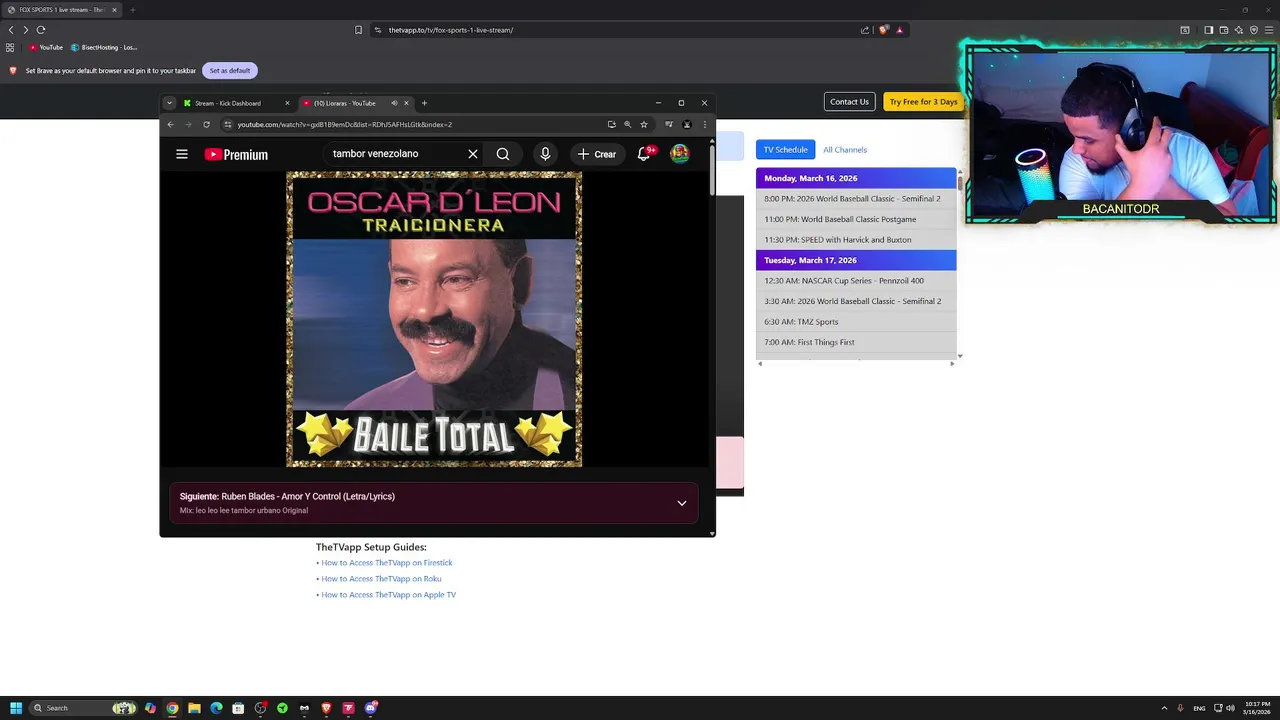This screenshot has height=720, width=1280.
Task: Click Contact Us button
Action: tap(850, 101)
